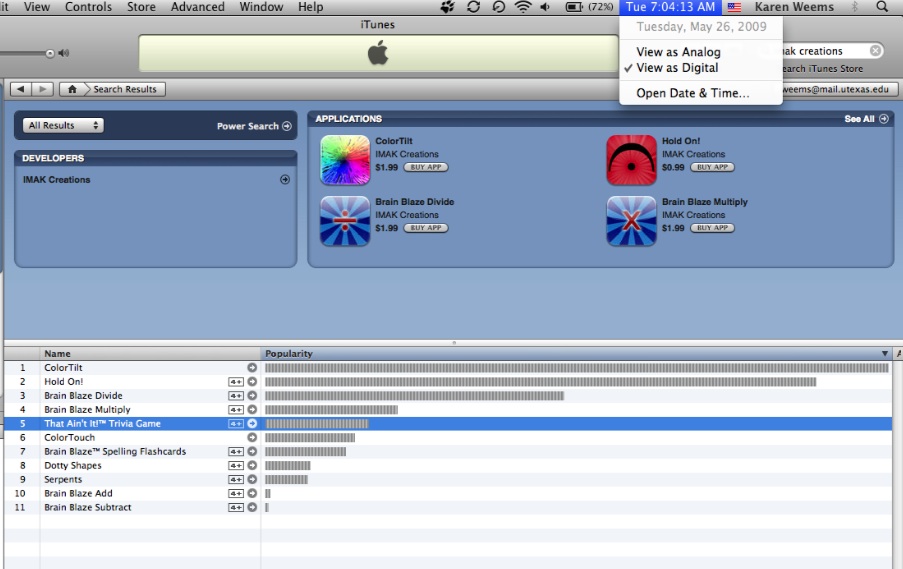Buy Brain Blaze Multiply with BUY APP button
903x569 pixels.
(712, 228)
